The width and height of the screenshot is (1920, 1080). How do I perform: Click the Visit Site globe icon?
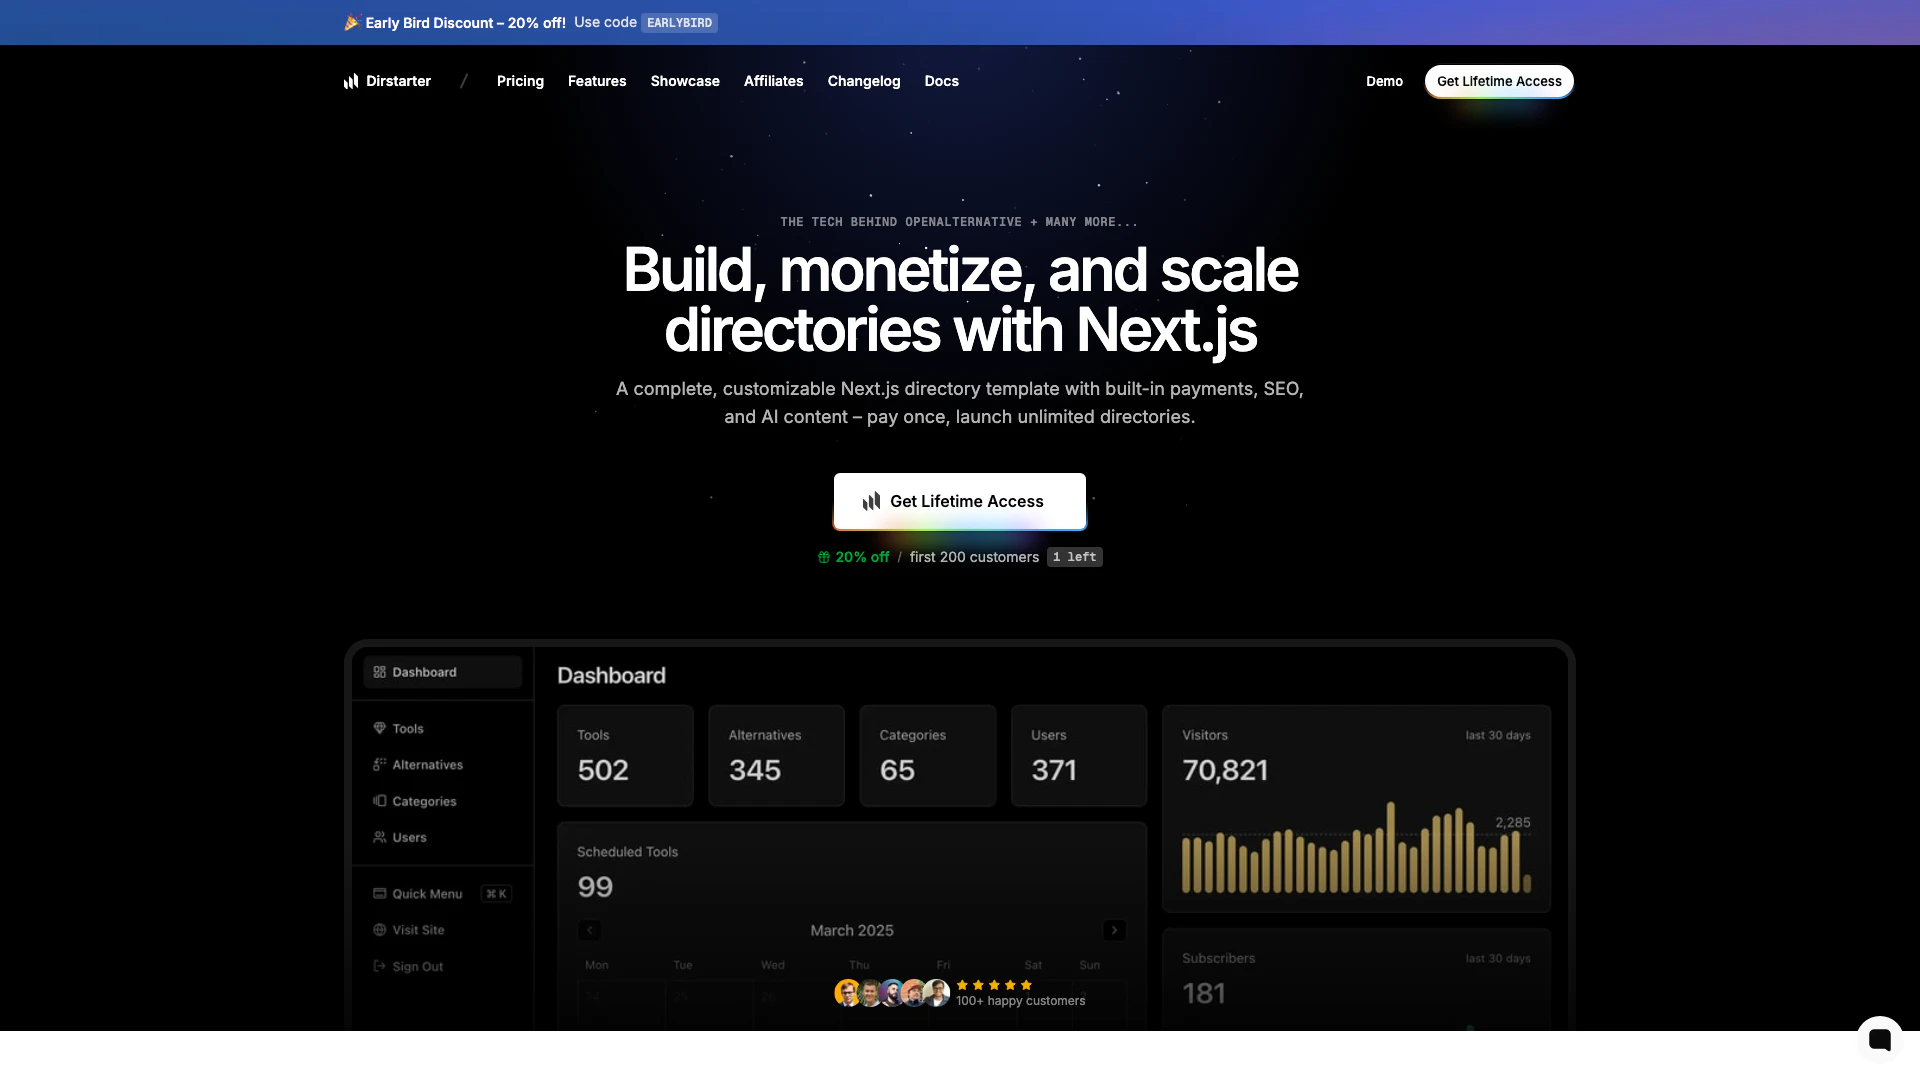click(x=379, y=930)
